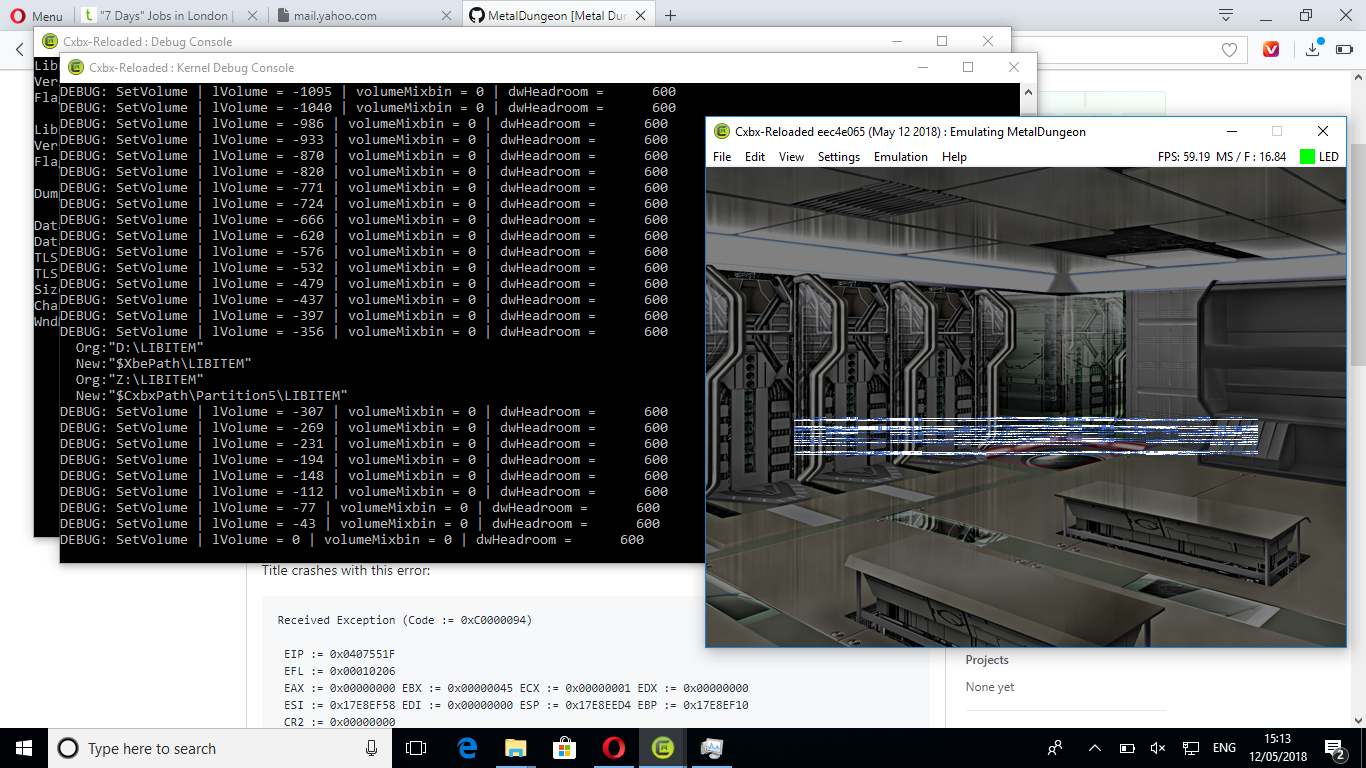Minimize the Kernel Debug Console window
The image size is (1366, 768).
[x=922, y=67]
